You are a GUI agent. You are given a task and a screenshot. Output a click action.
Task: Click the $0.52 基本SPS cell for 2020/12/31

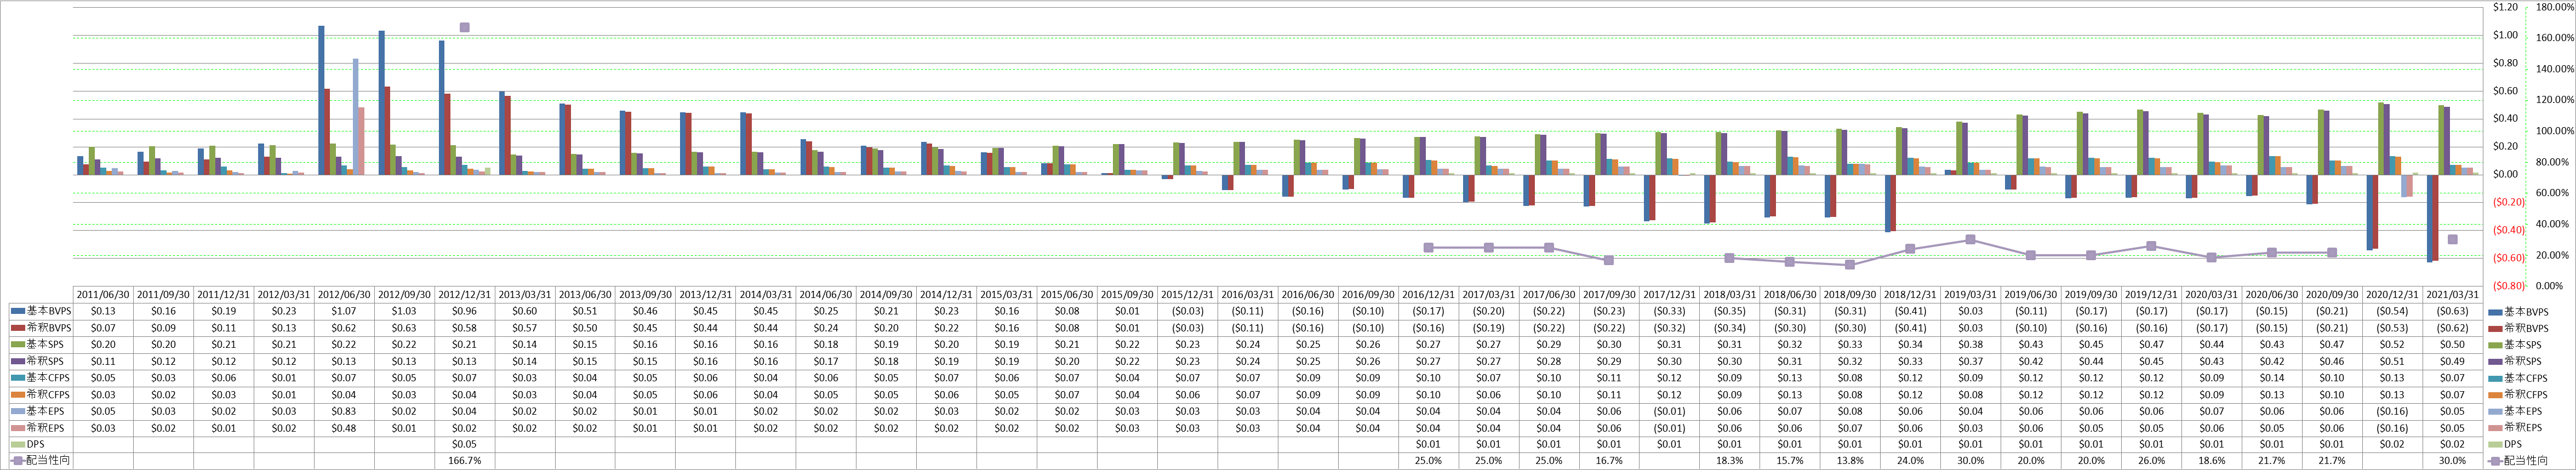pos(2392,344)
